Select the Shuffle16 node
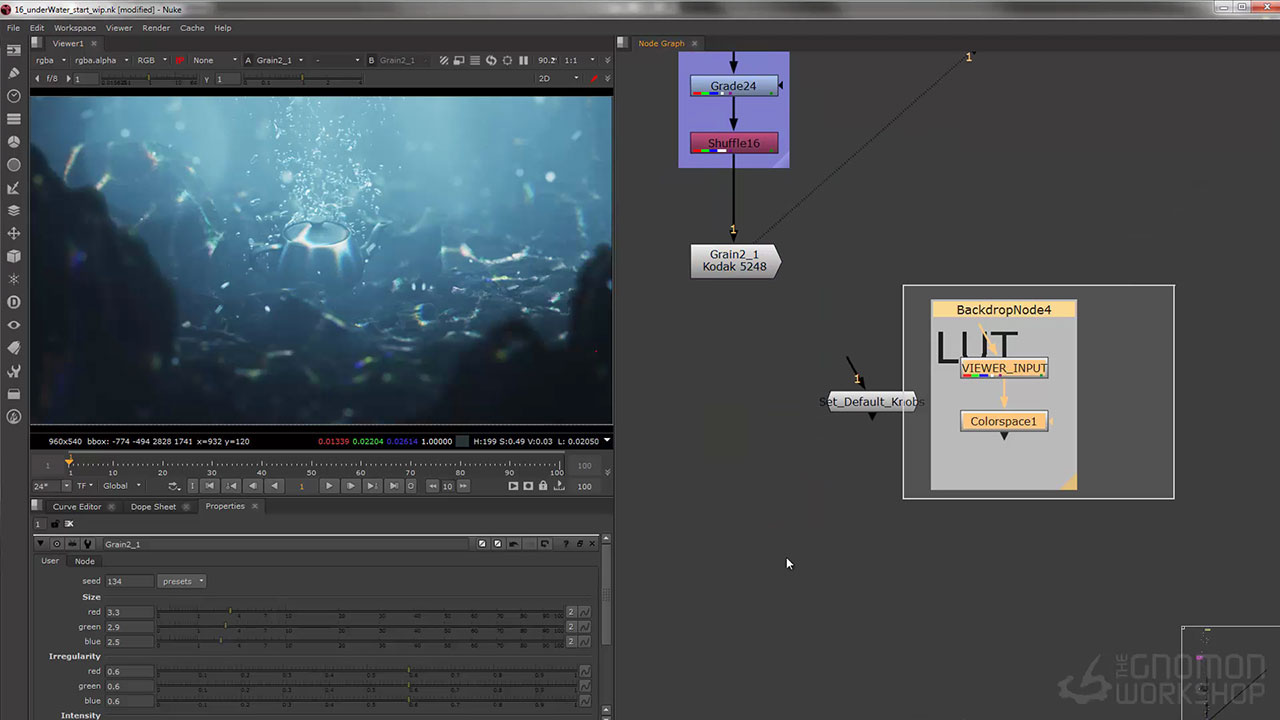 click(734, 143)
